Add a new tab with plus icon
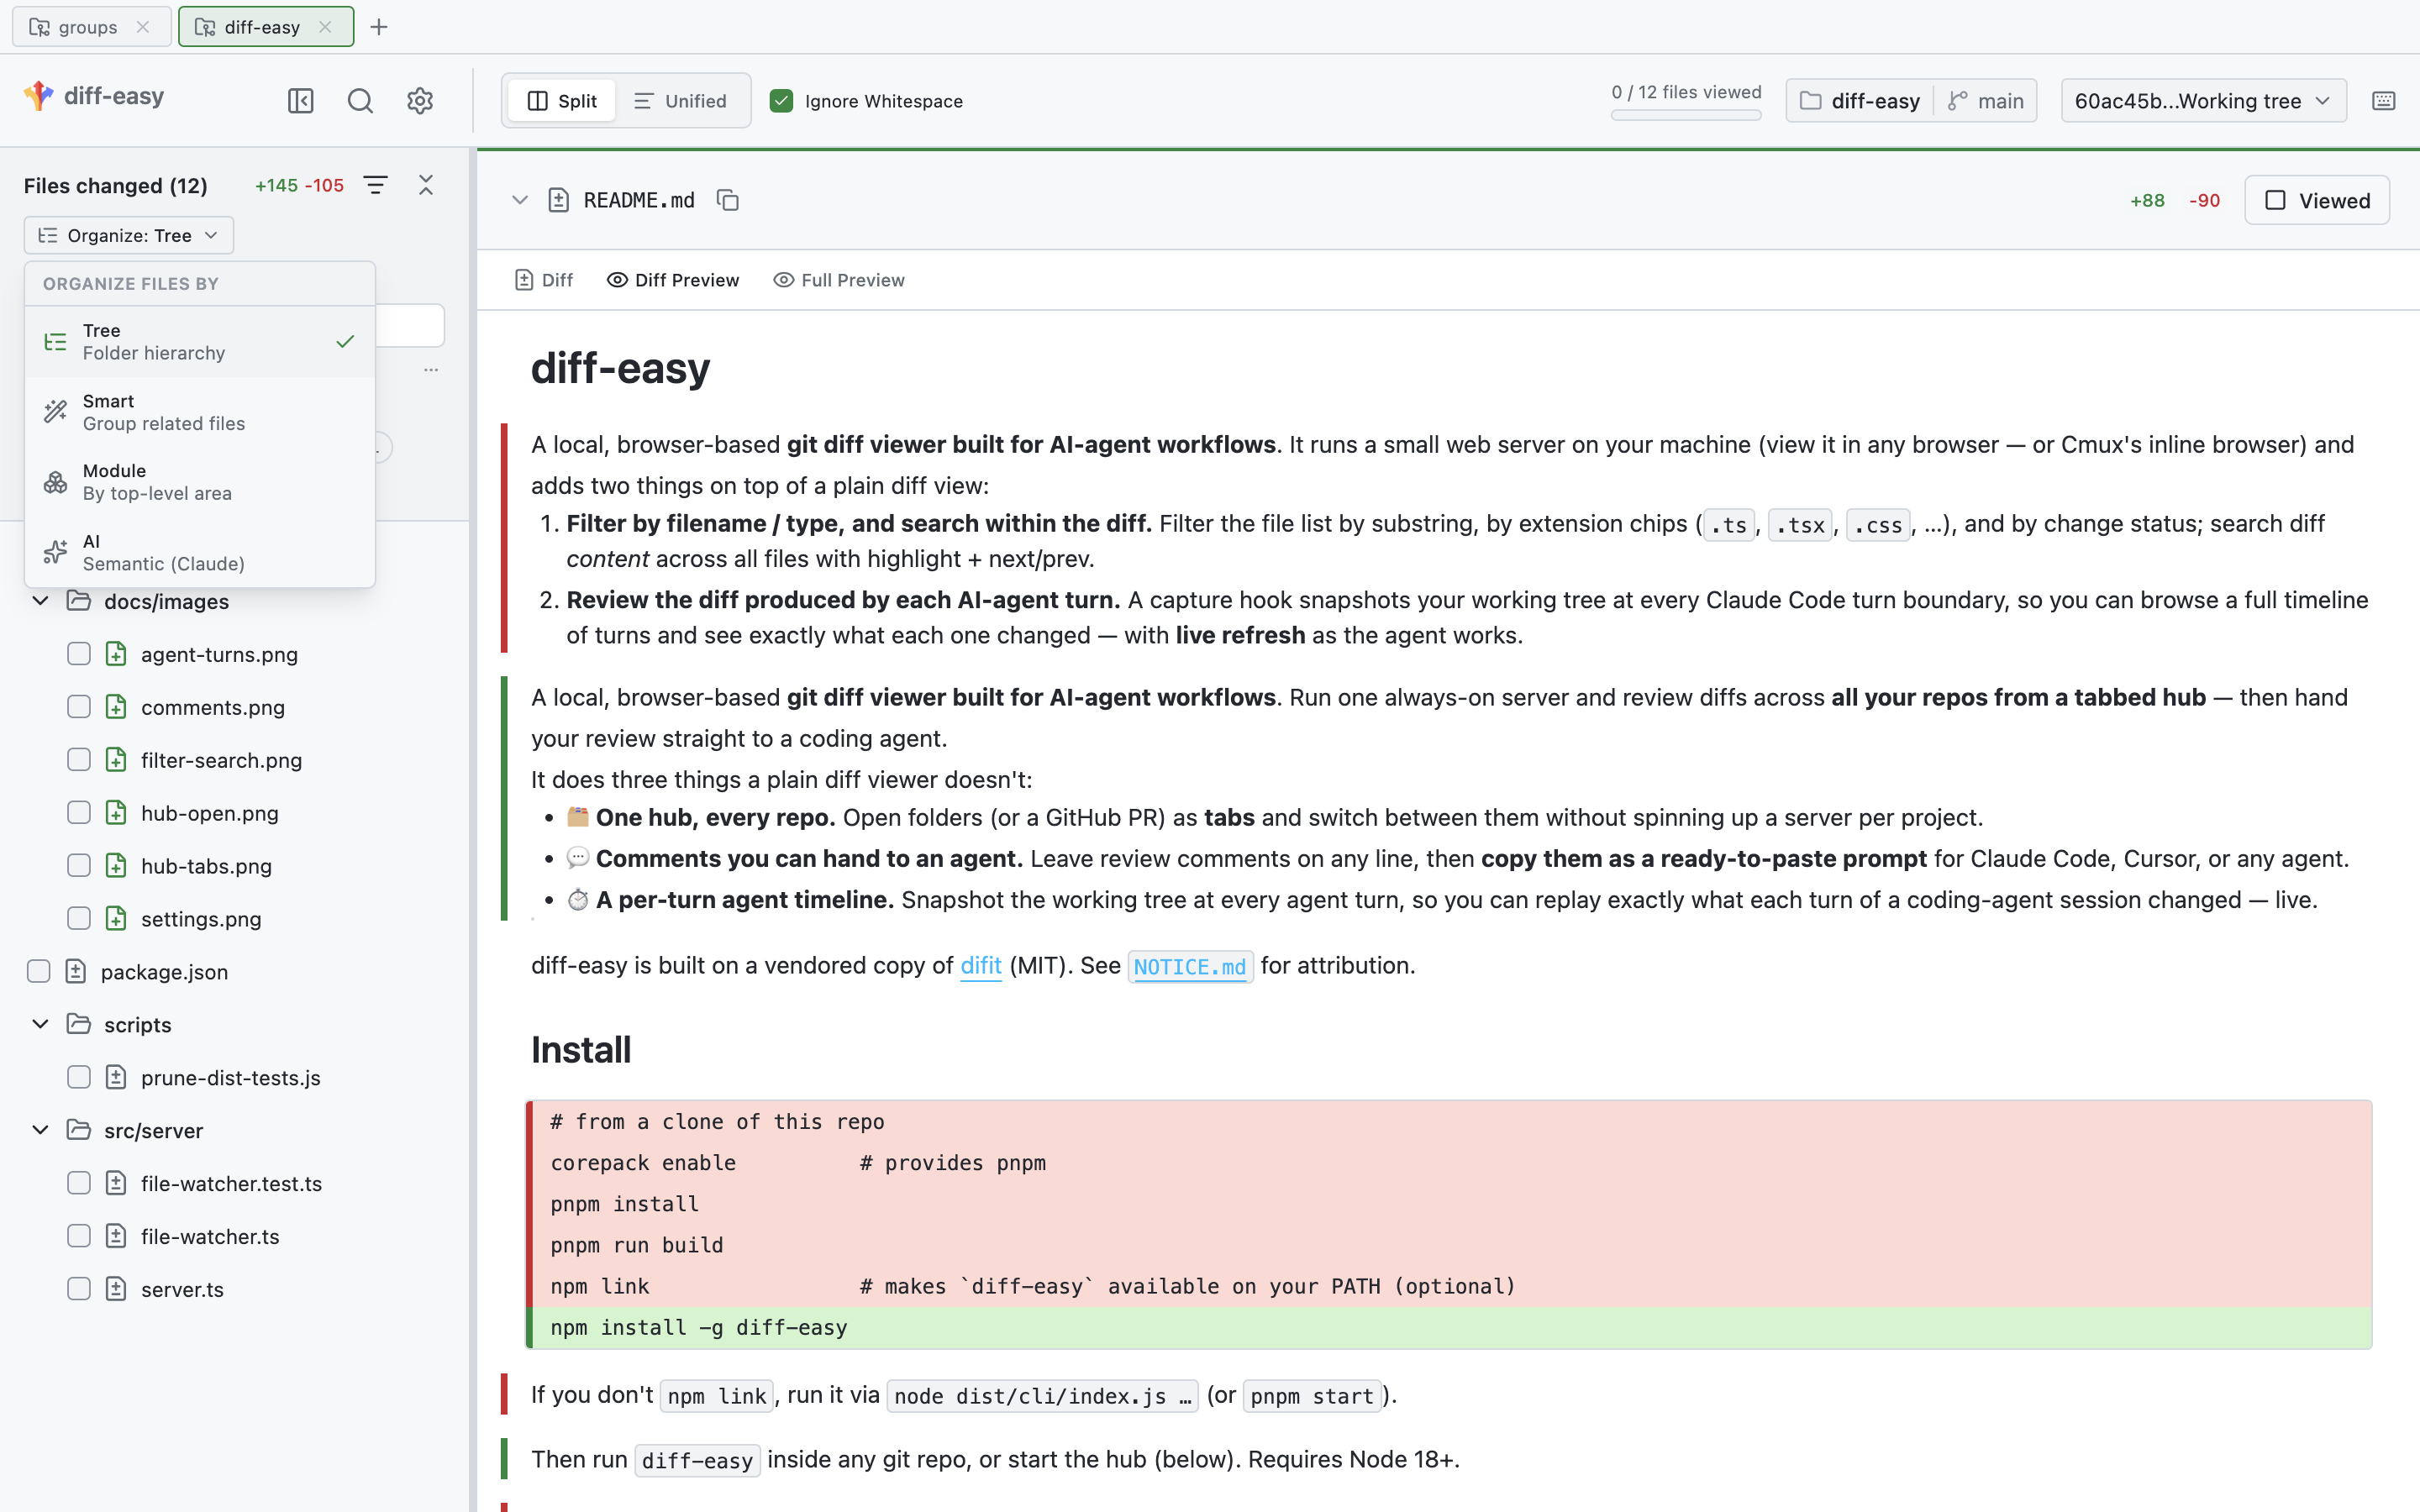The width and height of the screenshot is (2420, 1512). [x=379, y=27]
